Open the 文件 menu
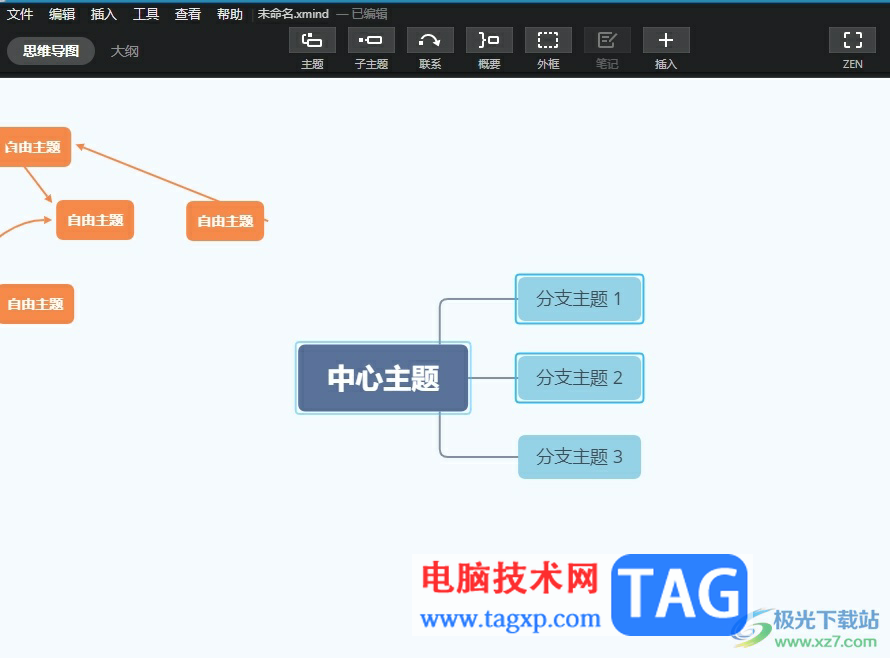 [20, 14]
